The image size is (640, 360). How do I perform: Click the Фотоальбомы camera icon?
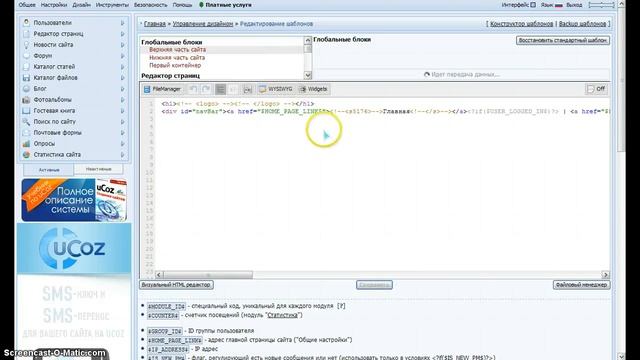[x=27, y=100]
